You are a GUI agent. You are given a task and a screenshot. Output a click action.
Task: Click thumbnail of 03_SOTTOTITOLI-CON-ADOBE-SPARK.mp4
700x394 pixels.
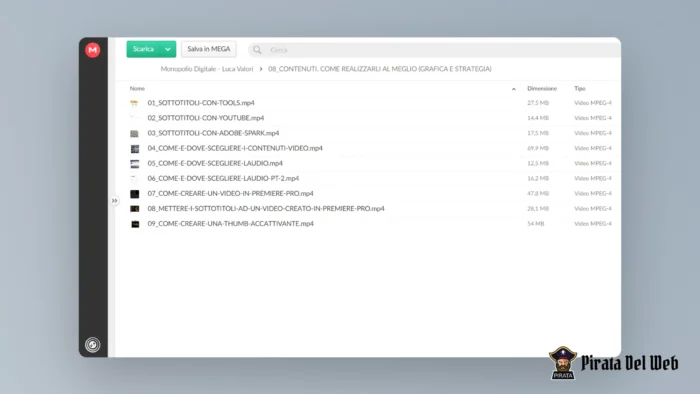tap(134, 133)
